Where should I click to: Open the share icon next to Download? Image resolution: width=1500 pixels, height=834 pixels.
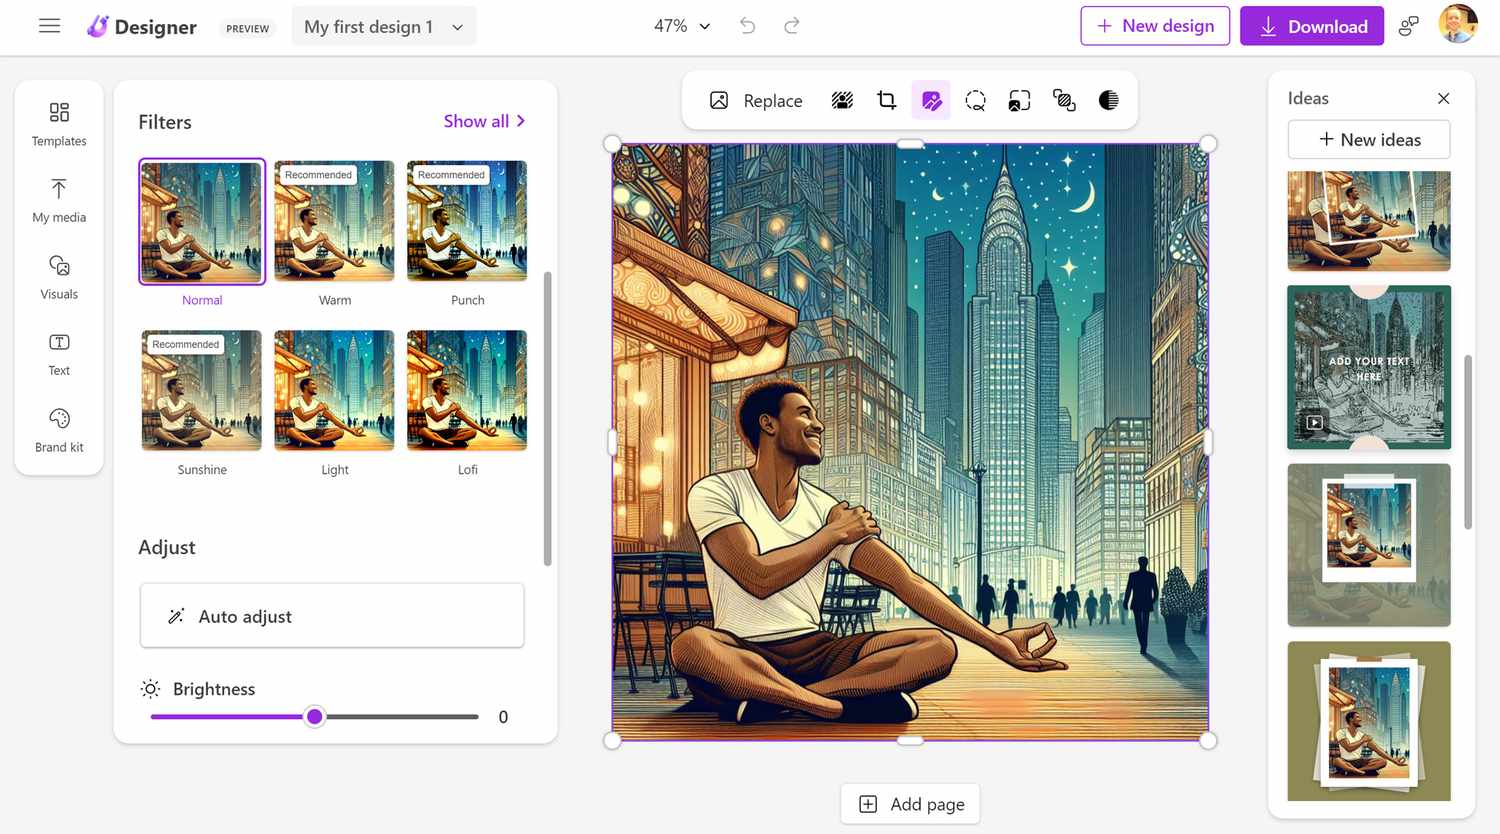tap(1408, 26)
